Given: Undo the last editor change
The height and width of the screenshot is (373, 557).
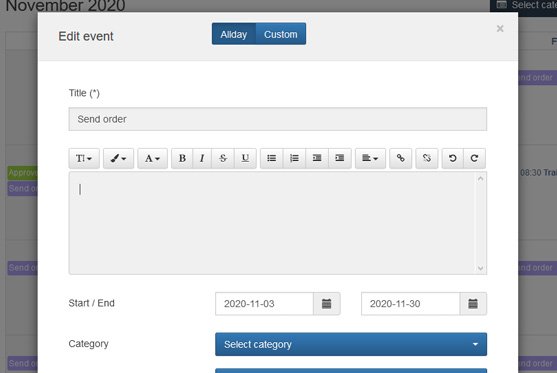Looking at the screenshot, I should click(452, 158).
